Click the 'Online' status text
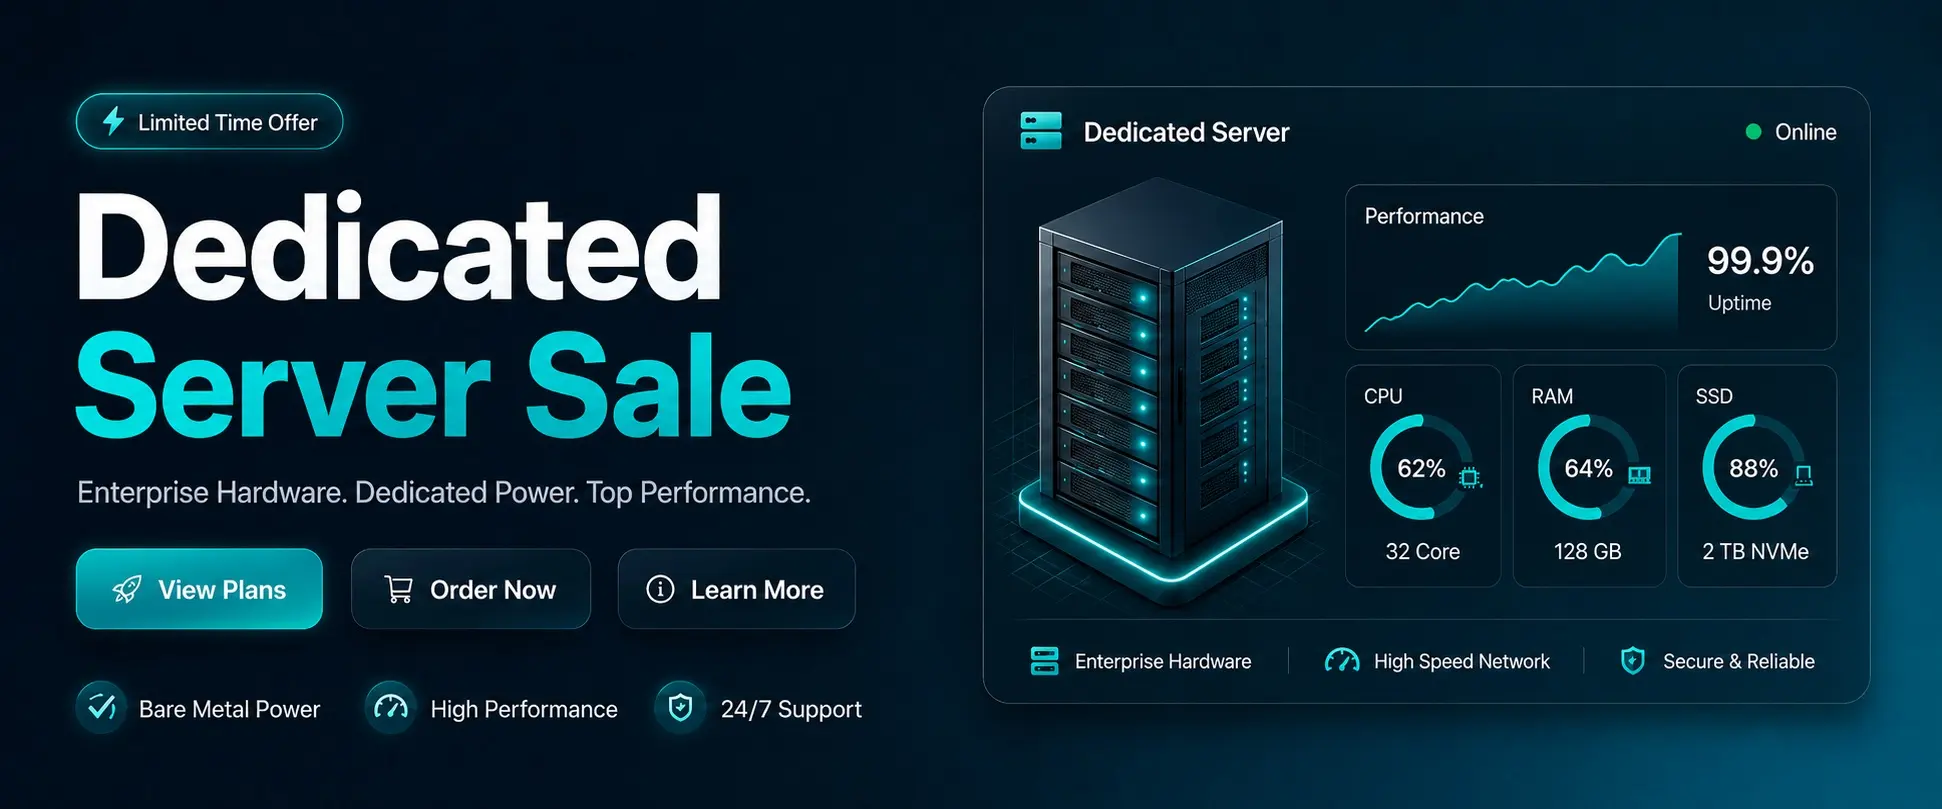The image size is (1942, 809). pyautogui.click(x=1805, y=132)
